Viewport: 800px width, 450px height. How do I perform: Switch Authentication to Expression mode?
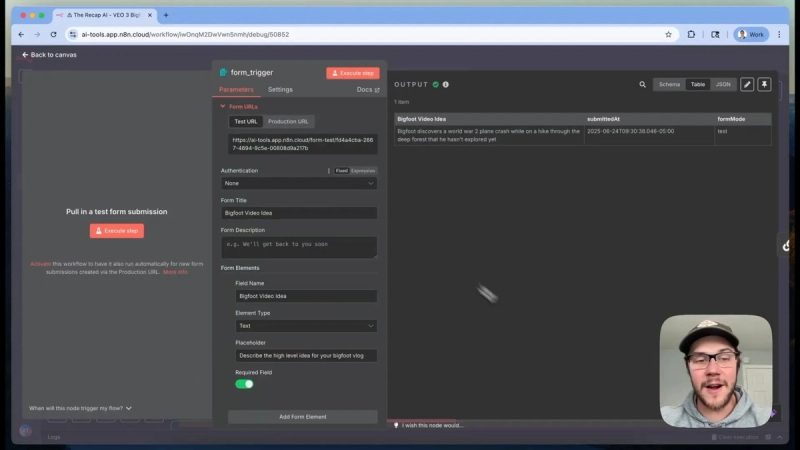click(x=363, y=171)
